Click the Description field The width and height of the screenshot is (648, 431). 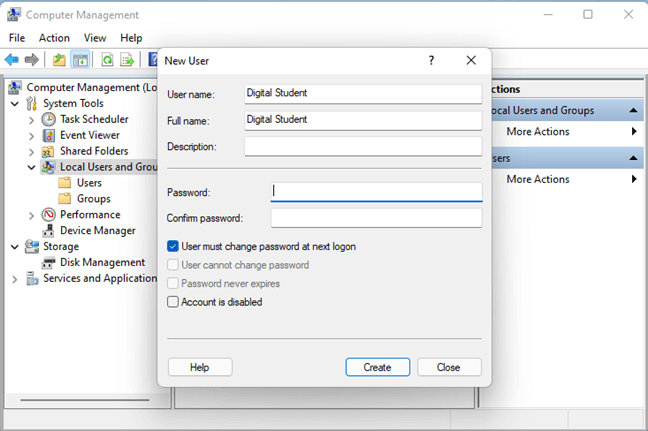[x=363, y=146]
